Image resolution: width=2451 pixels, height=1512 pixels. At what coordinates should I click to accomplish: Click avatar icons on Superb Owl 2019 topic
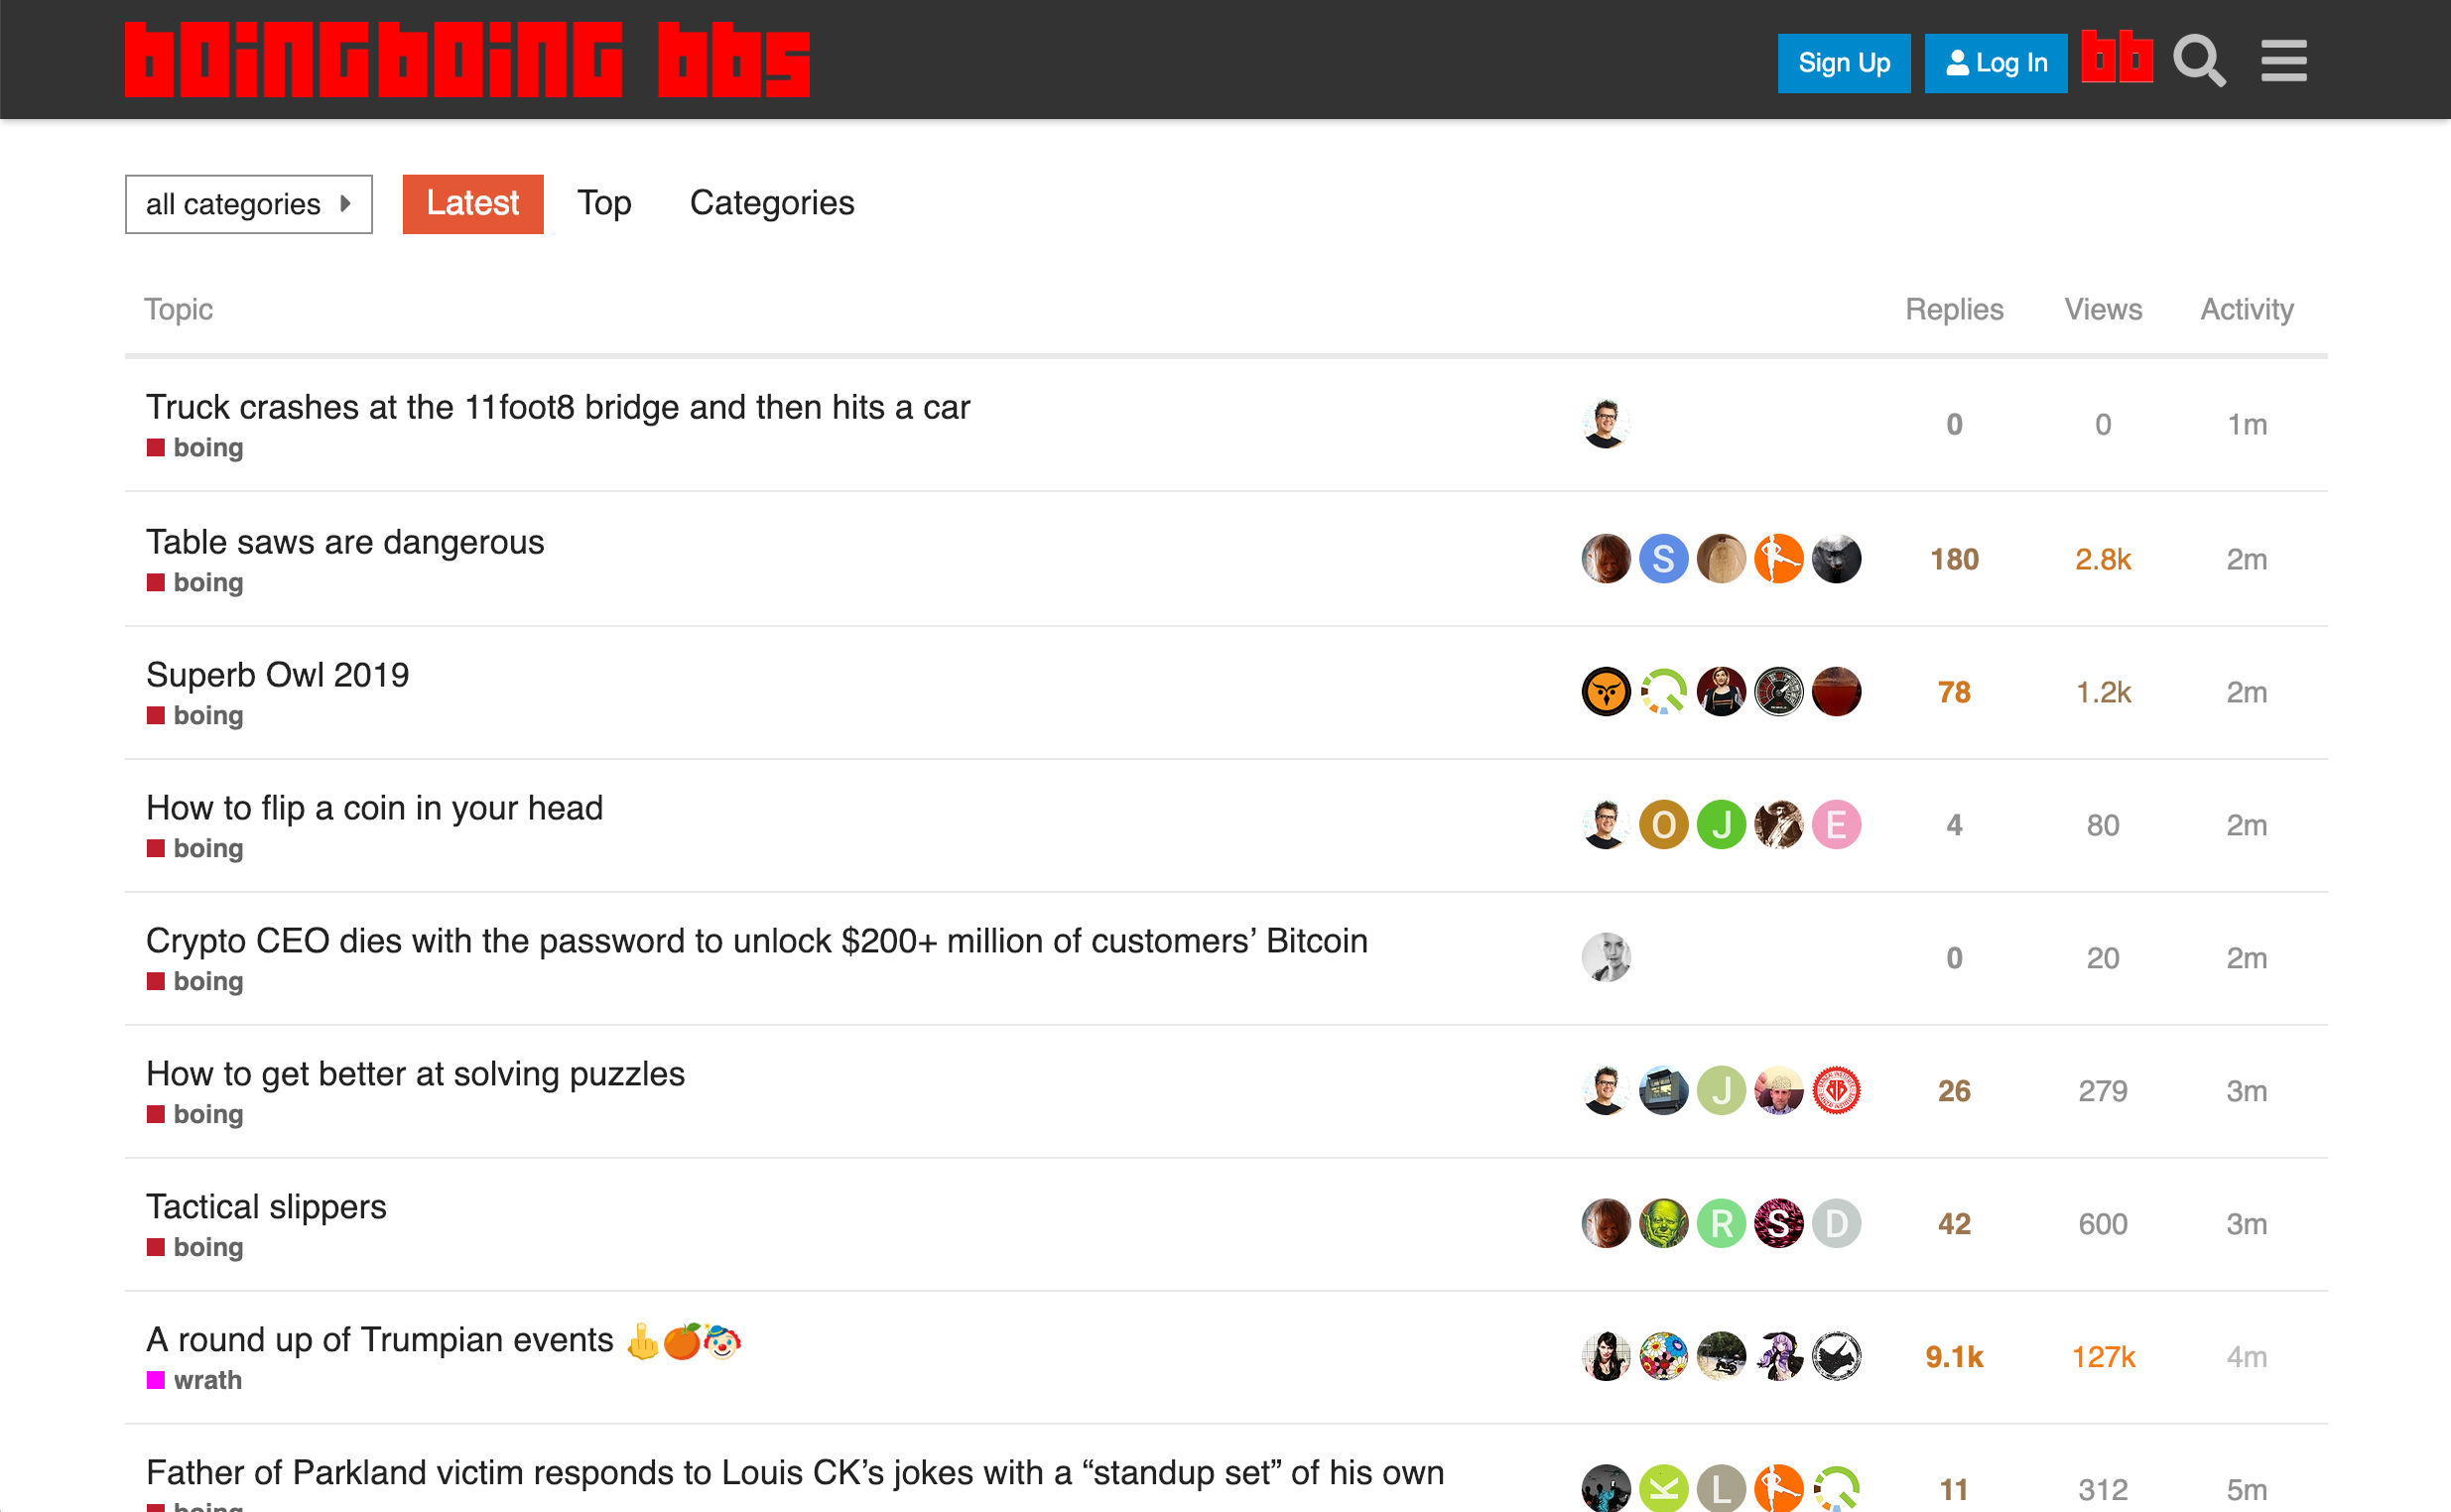1721,692
